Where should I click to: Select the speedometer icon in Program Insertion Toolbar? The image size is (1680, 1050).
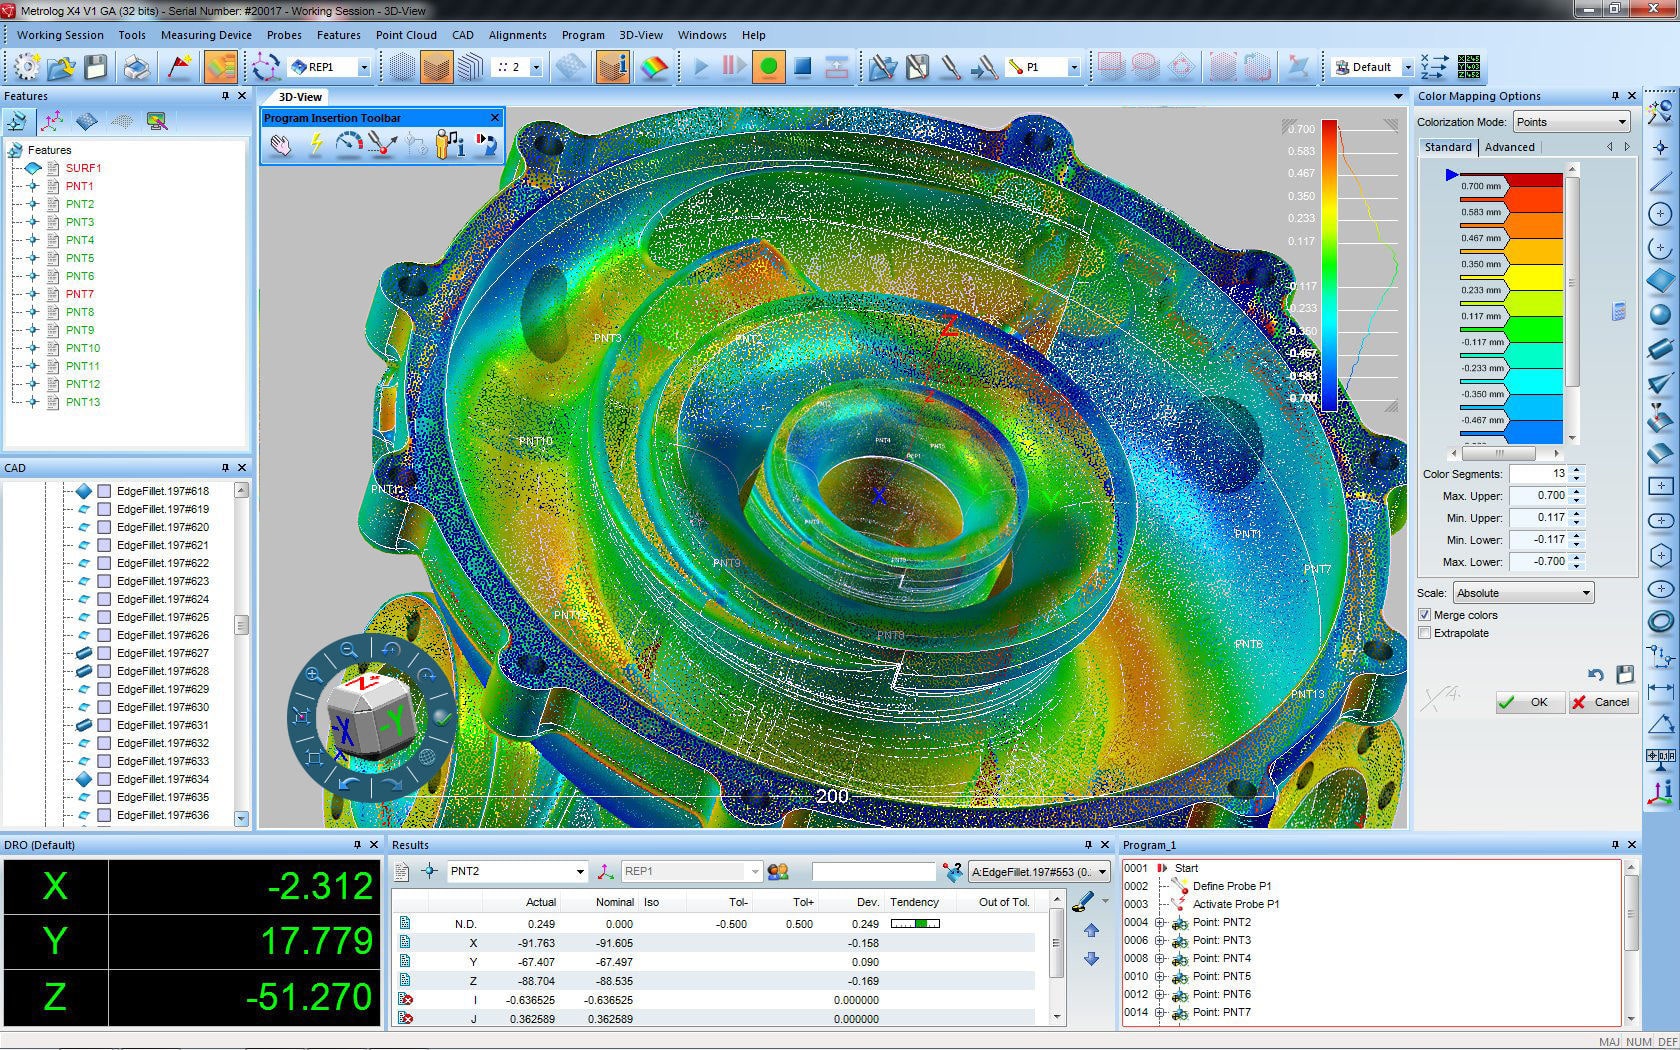[347, 145]
